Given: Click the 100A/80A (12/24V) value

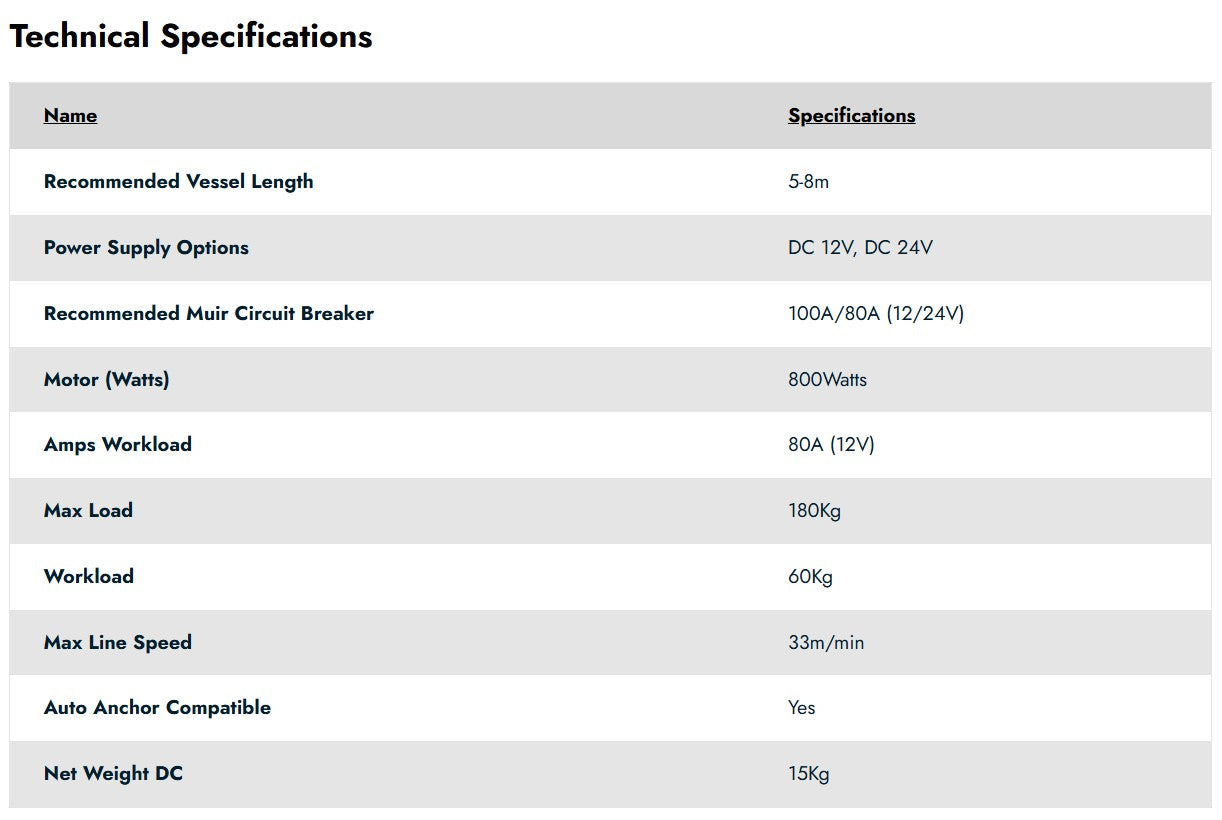Looking at the screenshot, I should tap(875, 314).
